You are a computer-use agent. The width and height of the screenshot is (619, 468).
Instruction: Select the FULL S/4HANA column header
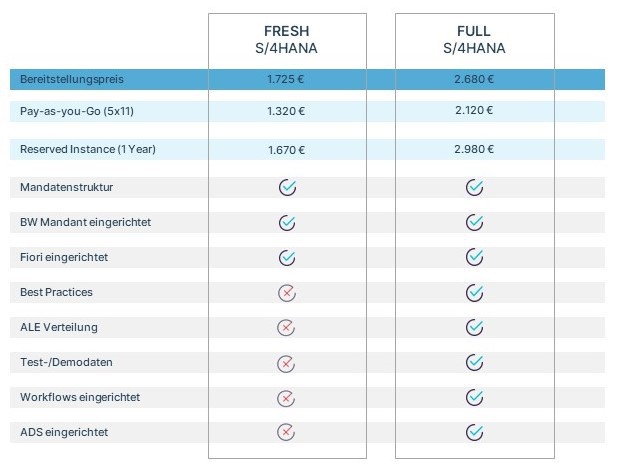pyautogui.click(x=474, y=39)
